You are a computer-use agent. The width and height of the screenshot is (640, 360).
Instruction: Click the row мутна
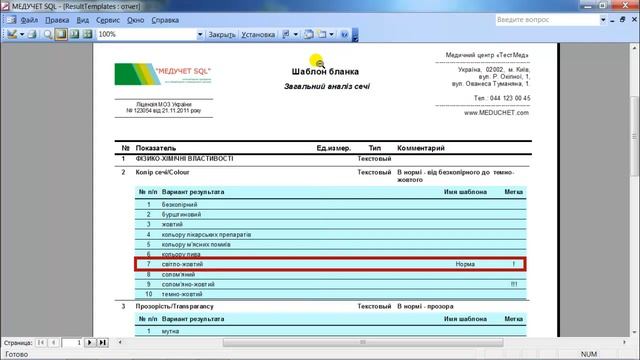331,331
